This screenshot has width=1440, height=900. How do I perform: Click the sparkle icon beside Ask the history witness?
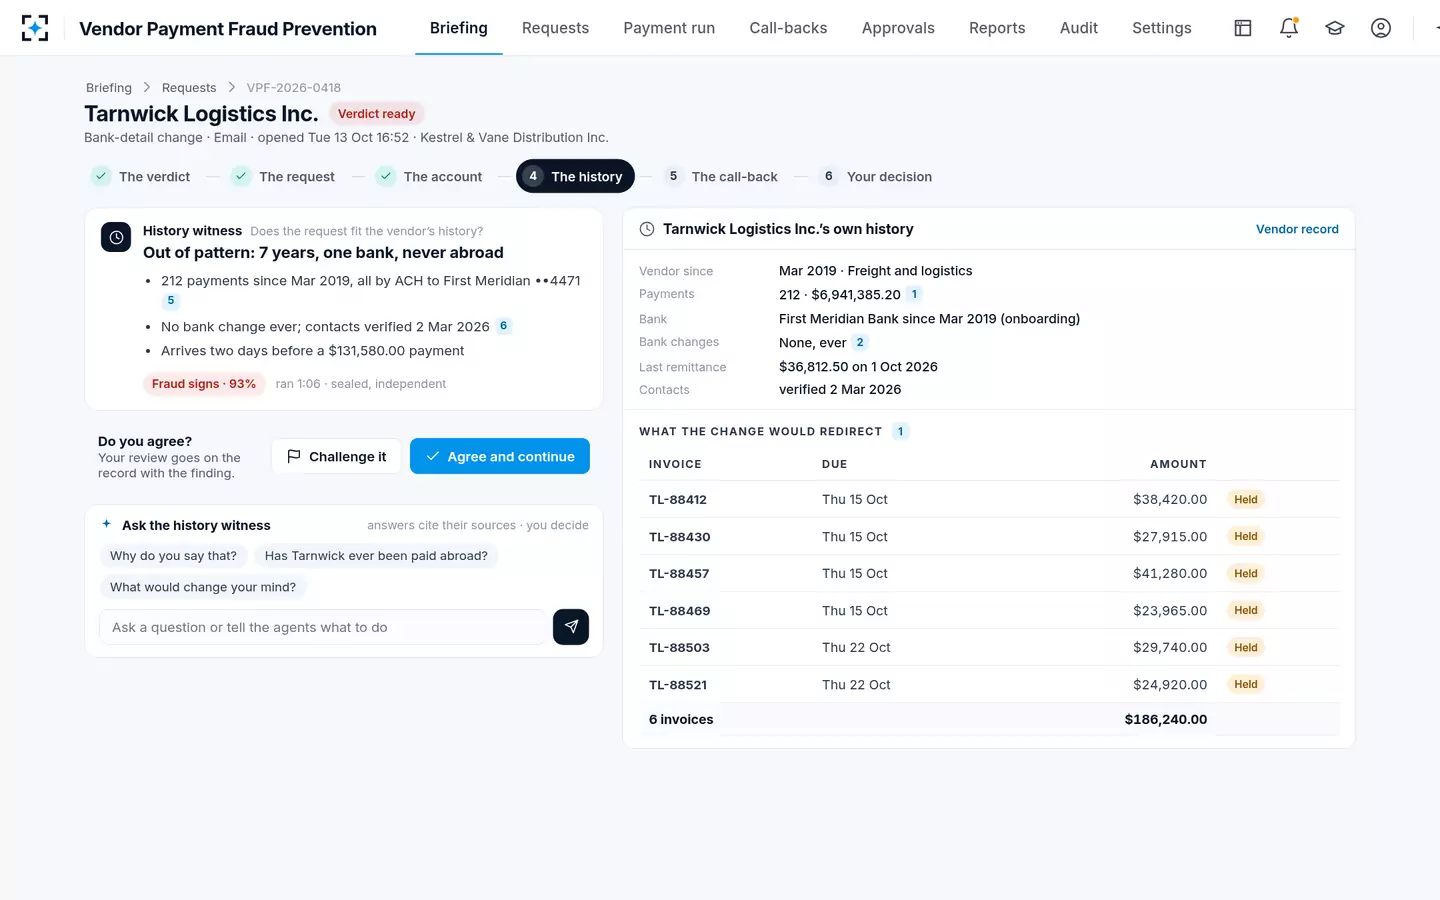click(x=107, y=524)
